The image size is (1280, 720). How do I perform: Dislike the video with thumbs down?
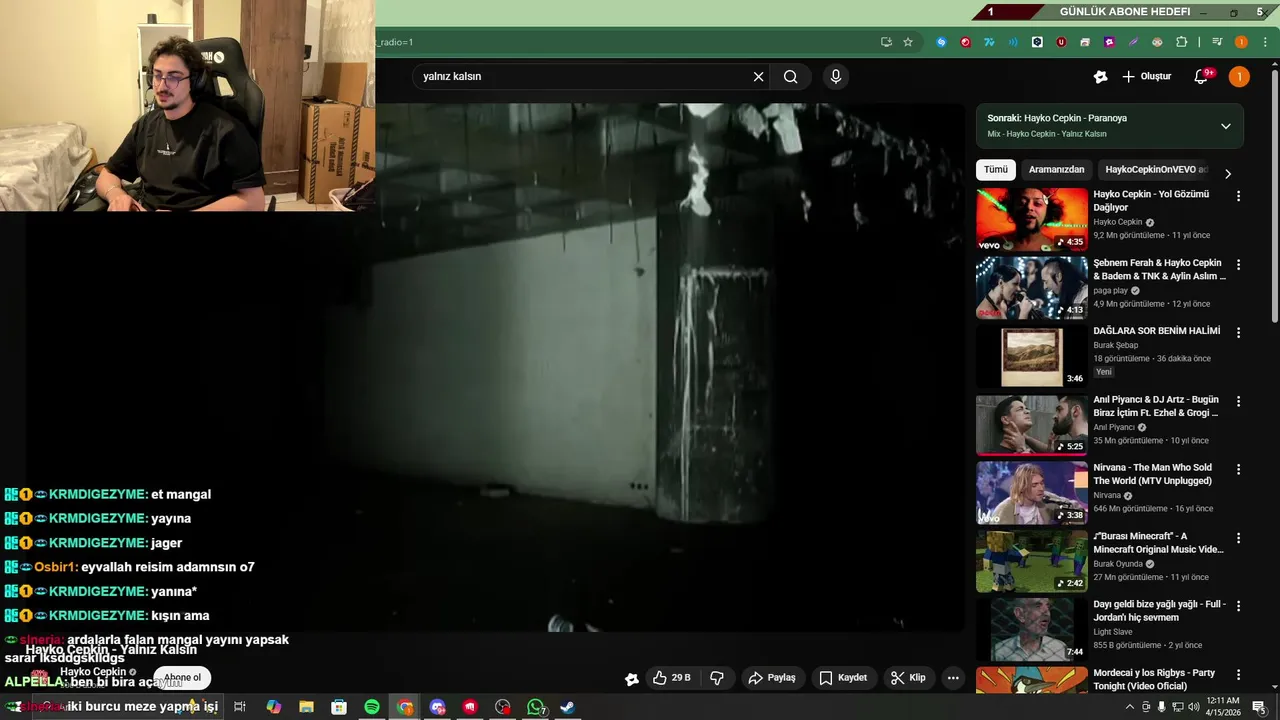coord(716,678)
